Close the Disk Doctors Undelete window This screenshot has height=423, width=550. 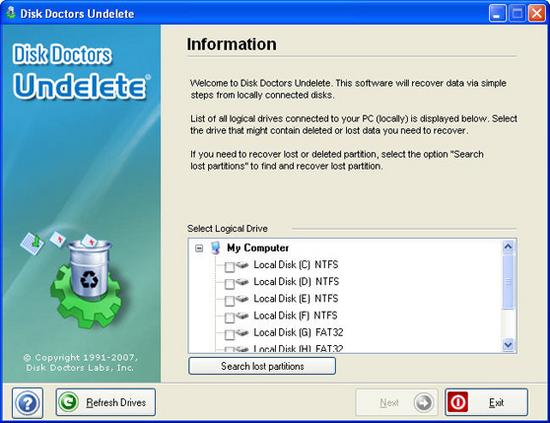point(537,13)
